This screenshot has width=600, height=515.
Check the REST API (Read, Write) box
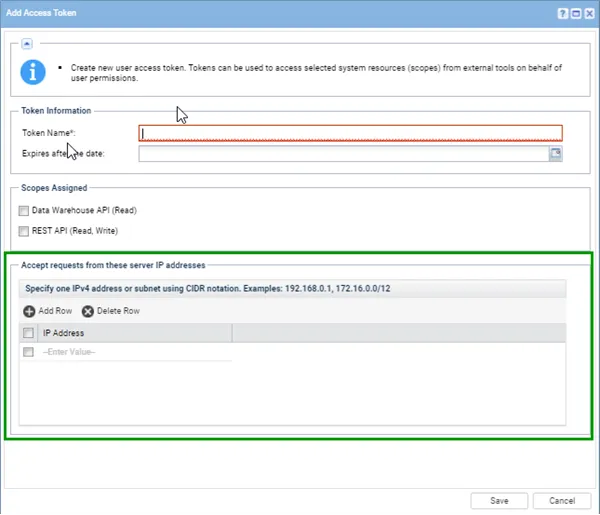coord(24,230)
